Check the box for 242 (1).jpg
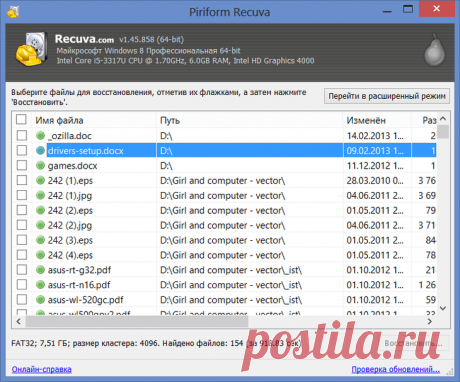The width and height of the screenshot is (460, 382). [22, 195]
